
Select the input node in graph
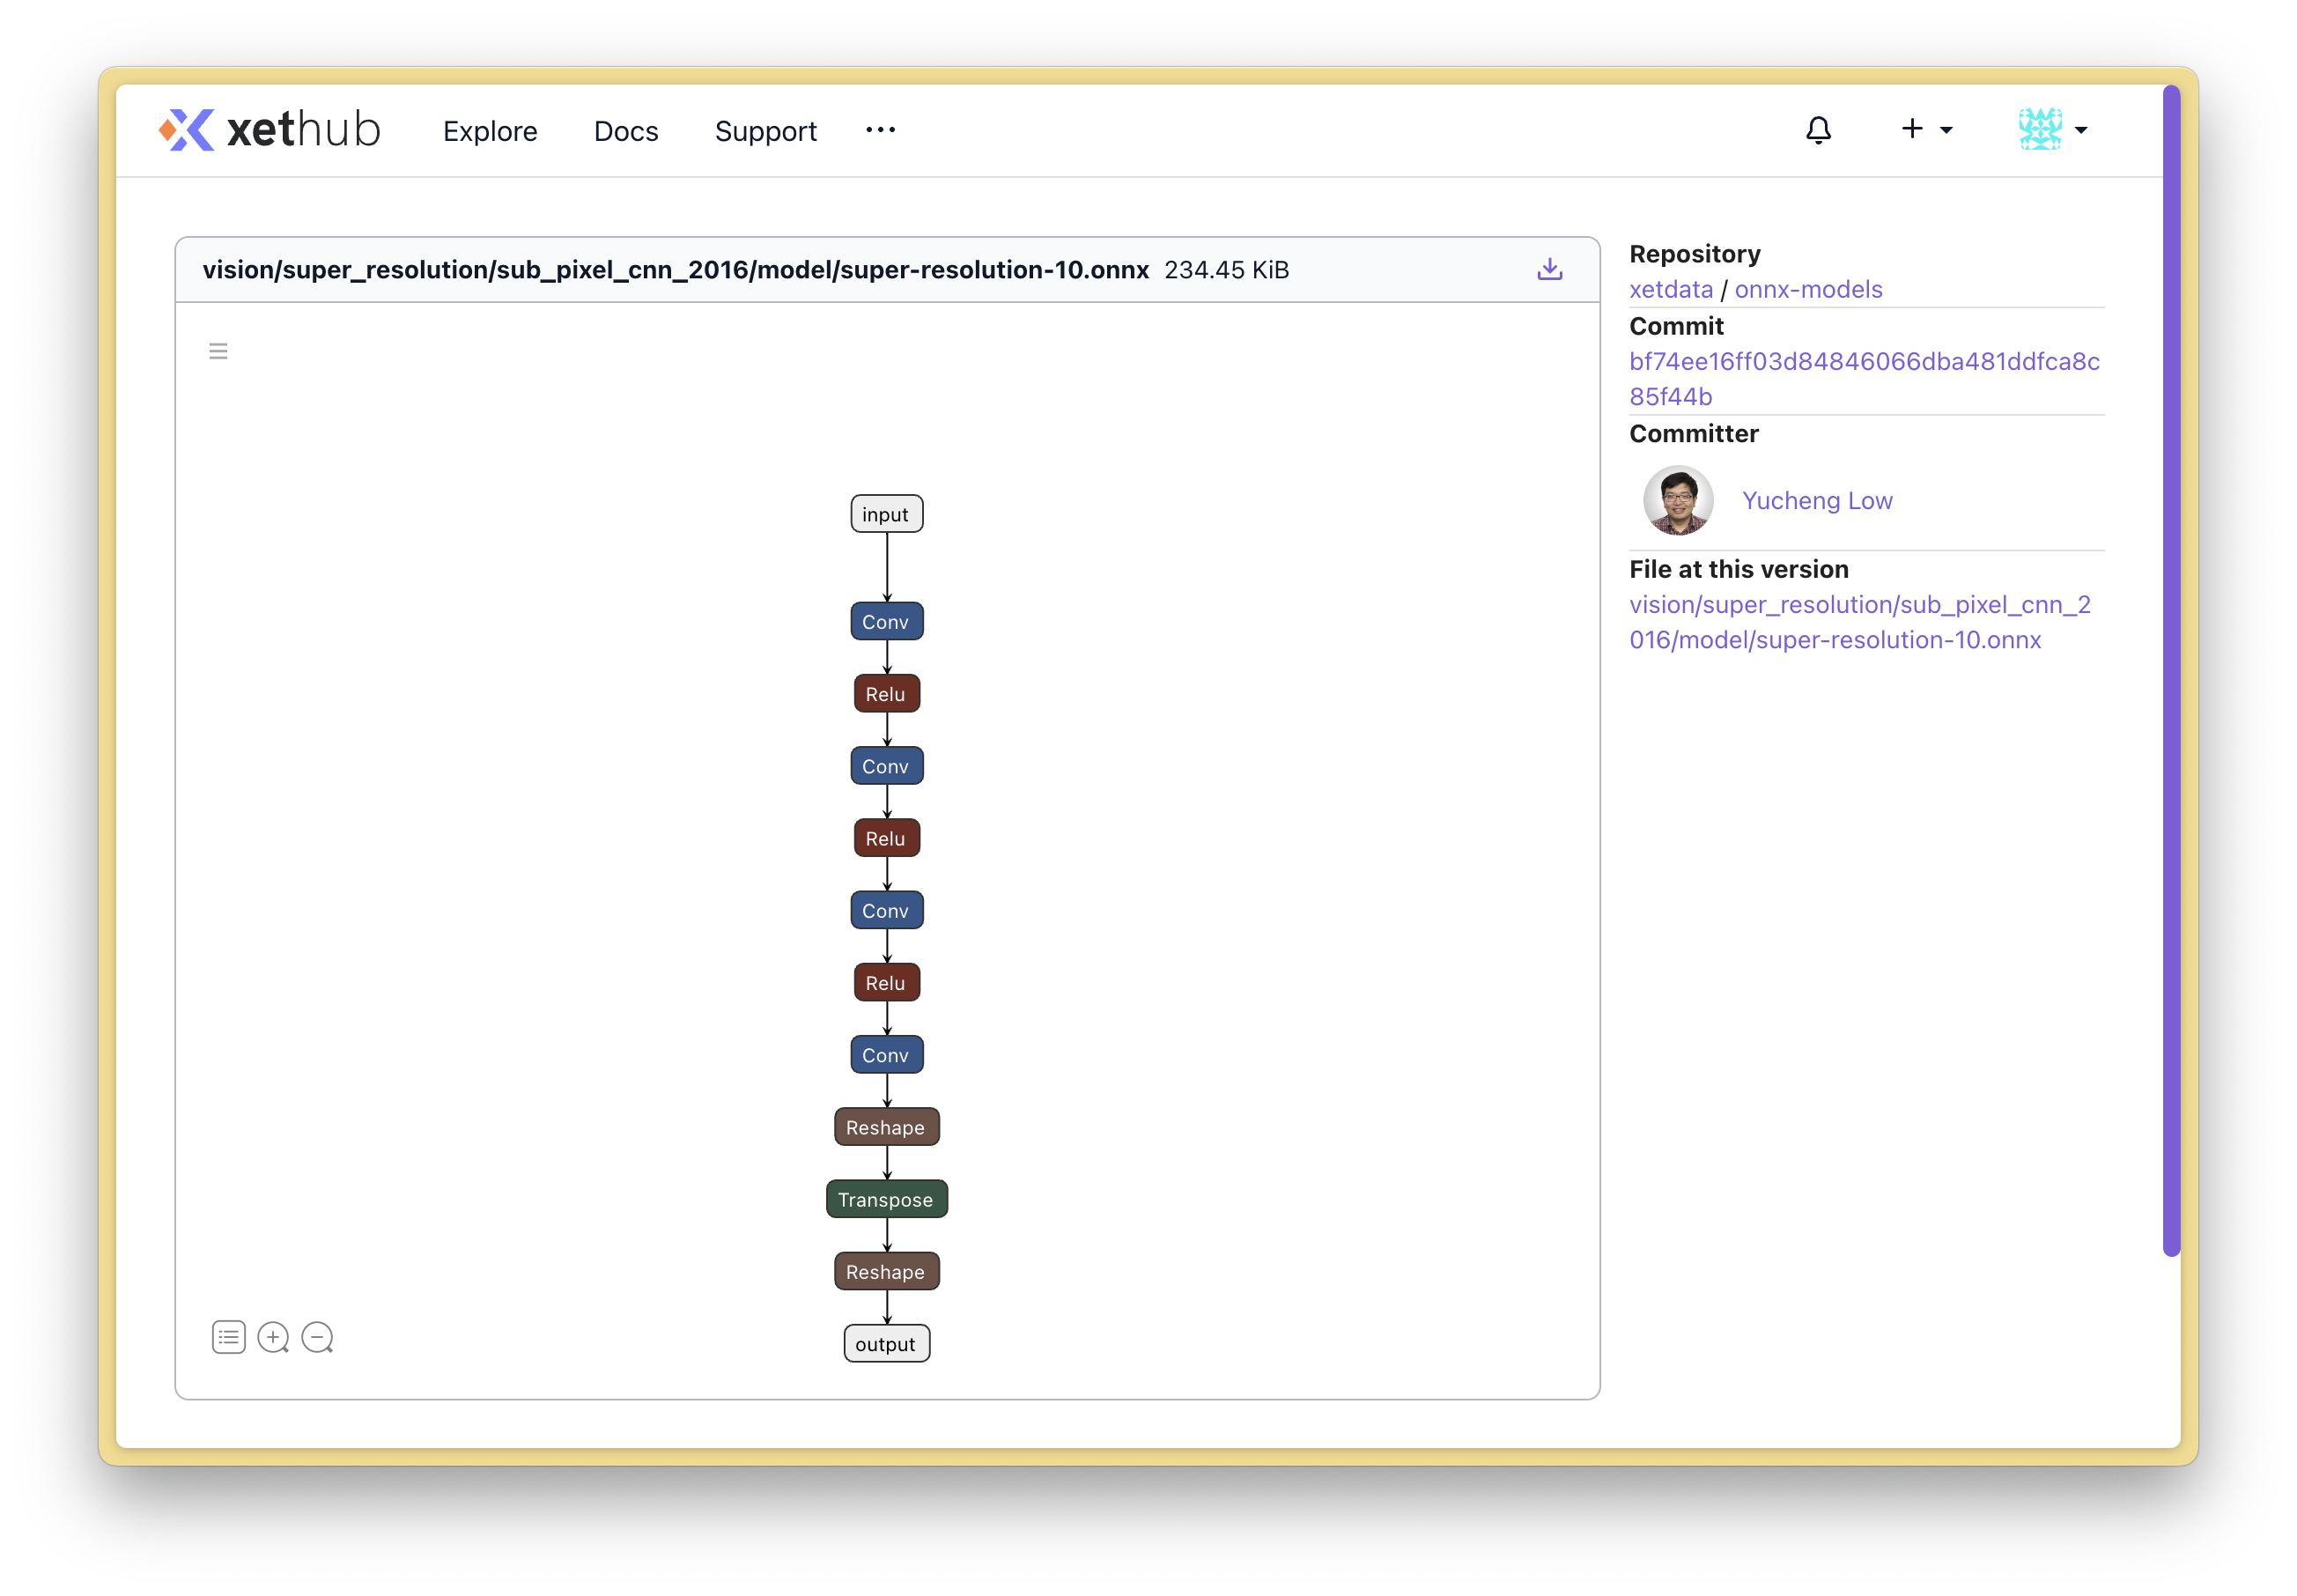point(886,514)
